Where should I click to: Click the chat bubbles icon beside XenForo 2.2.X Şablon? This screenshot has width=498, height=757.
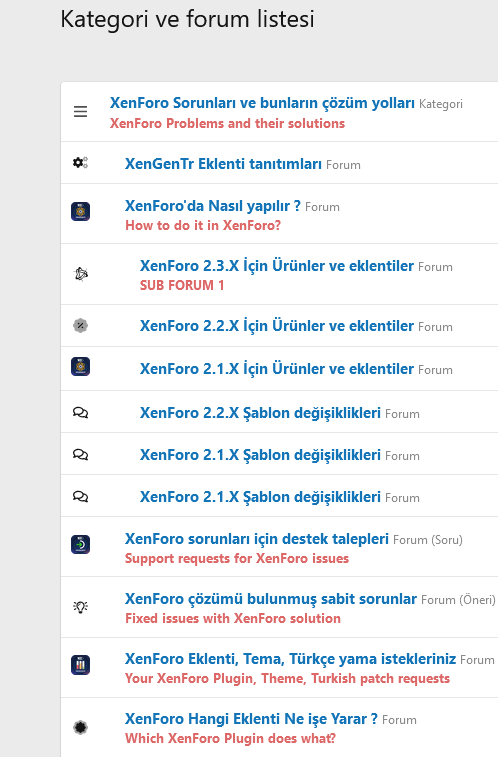(81, 413)
